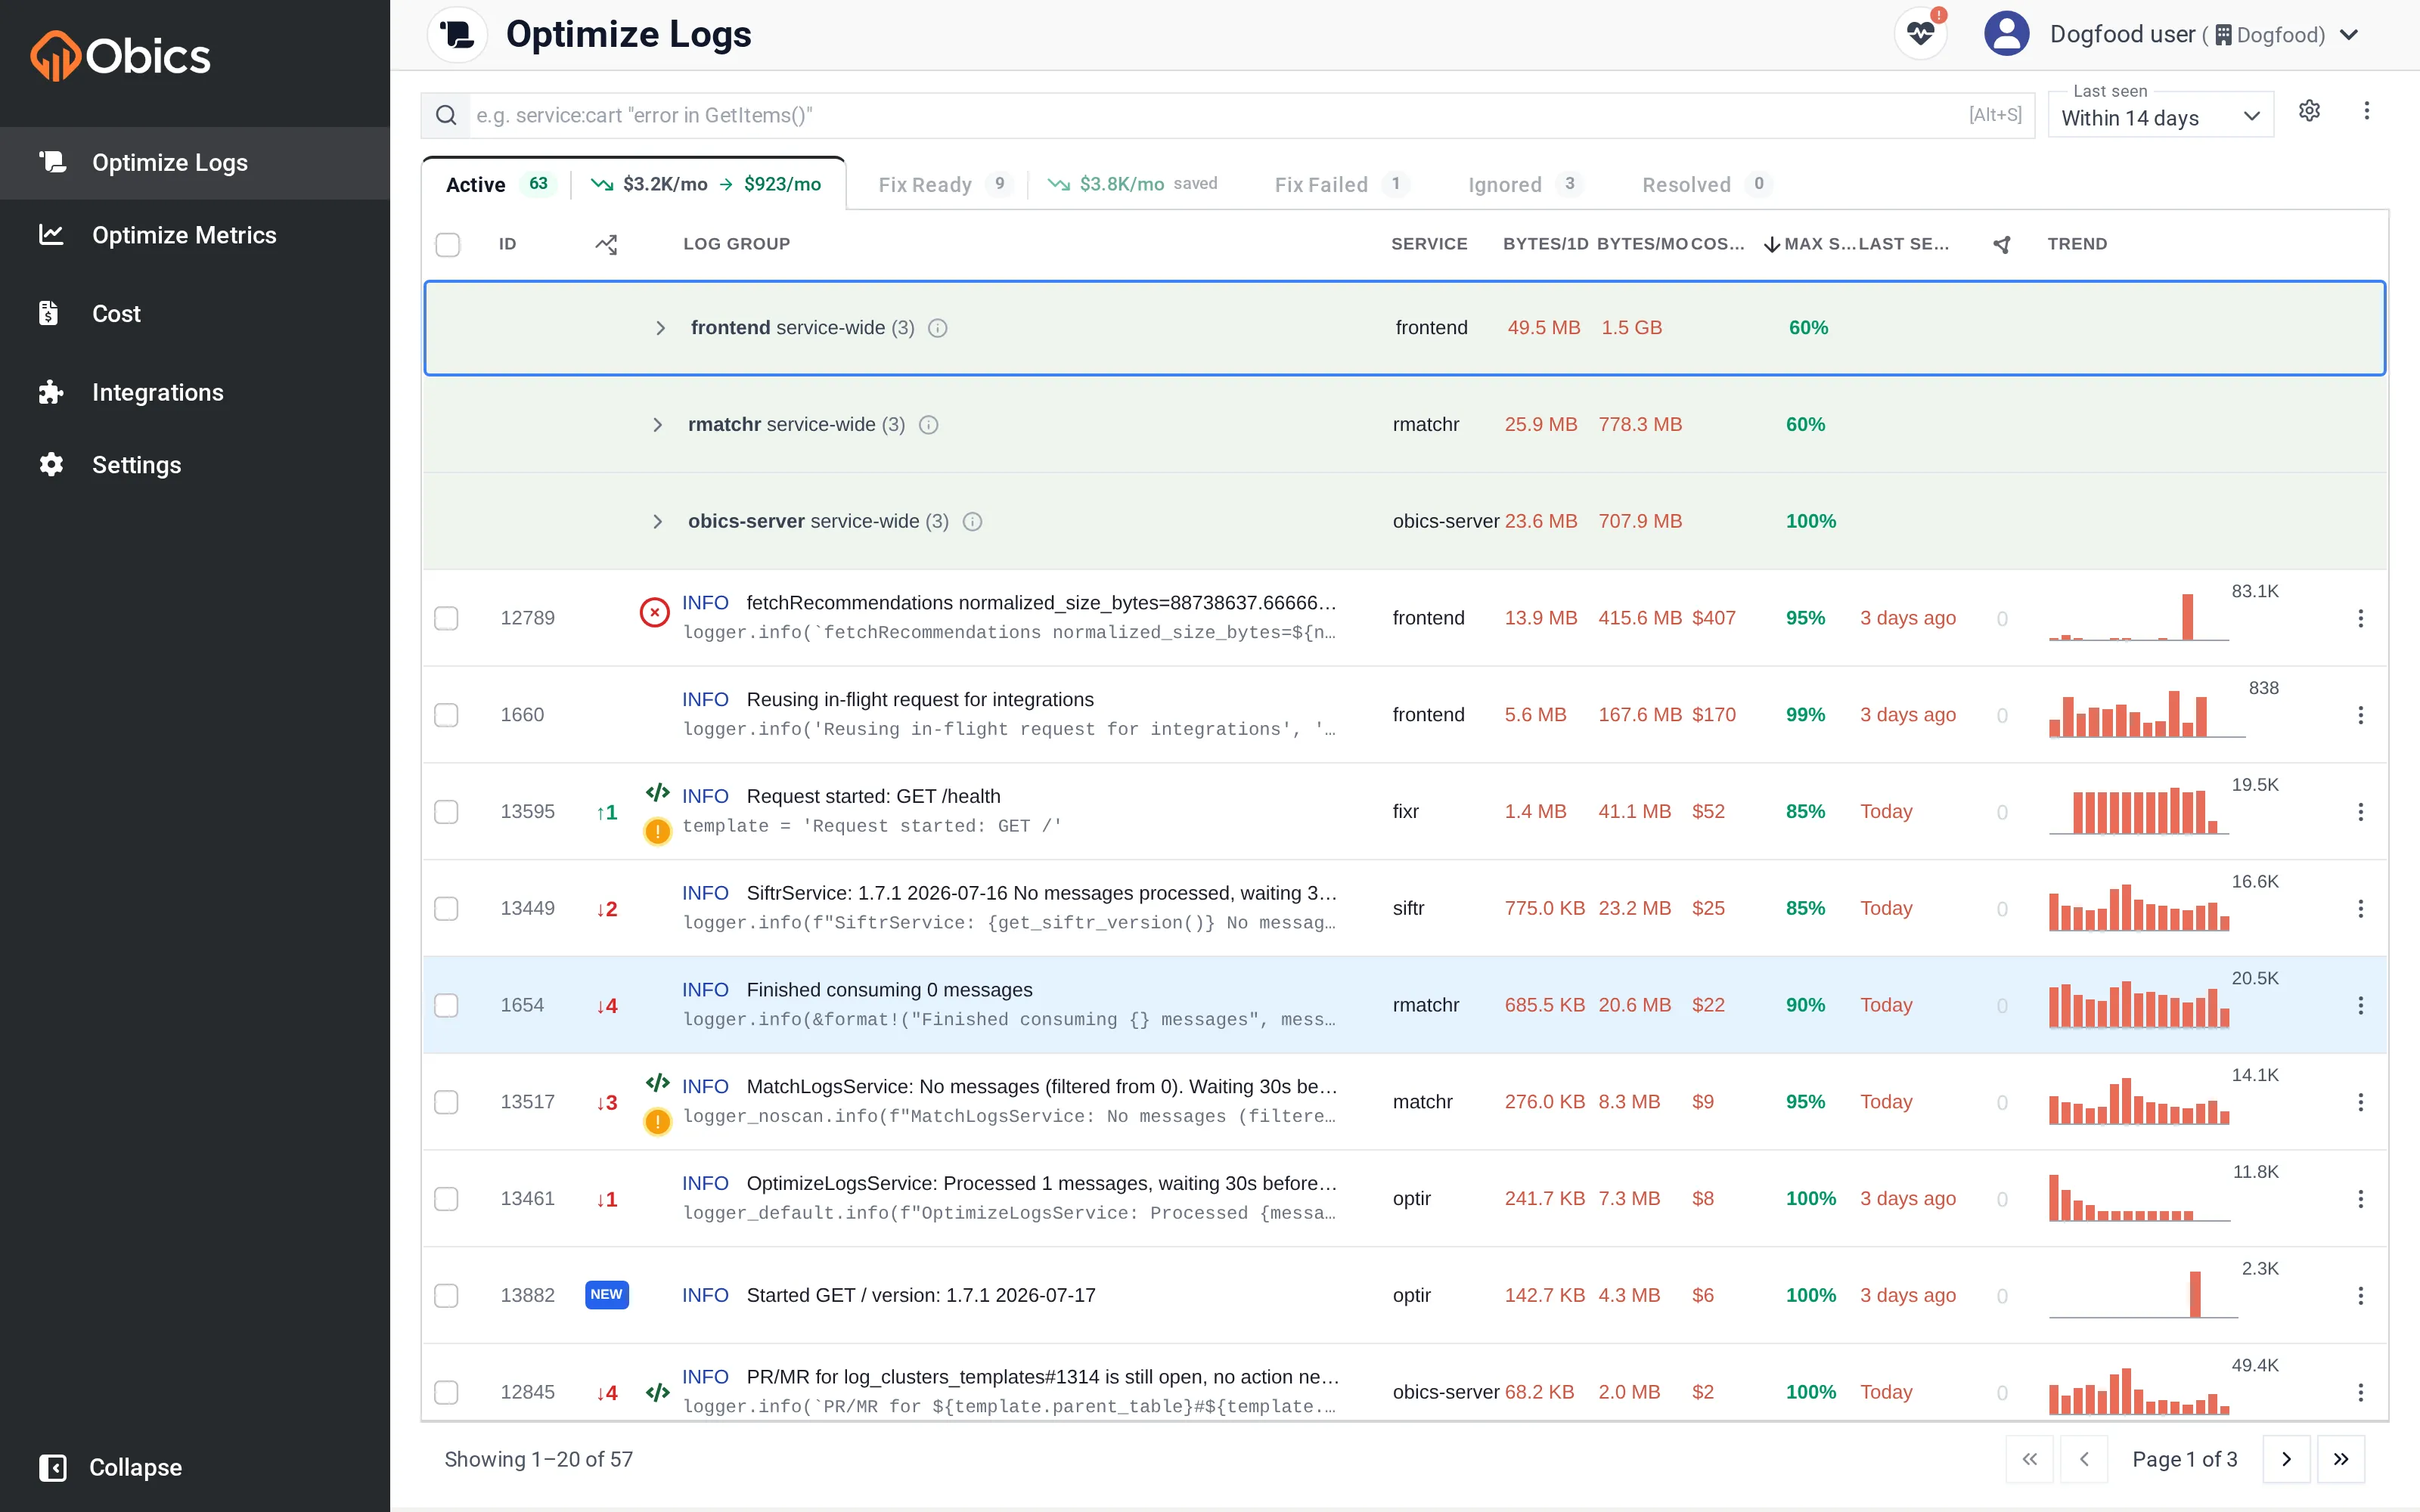Check the box for log 13461
This screenshot has width=2420, height=1512.
pyautogui.click(x=446, y=1199)
